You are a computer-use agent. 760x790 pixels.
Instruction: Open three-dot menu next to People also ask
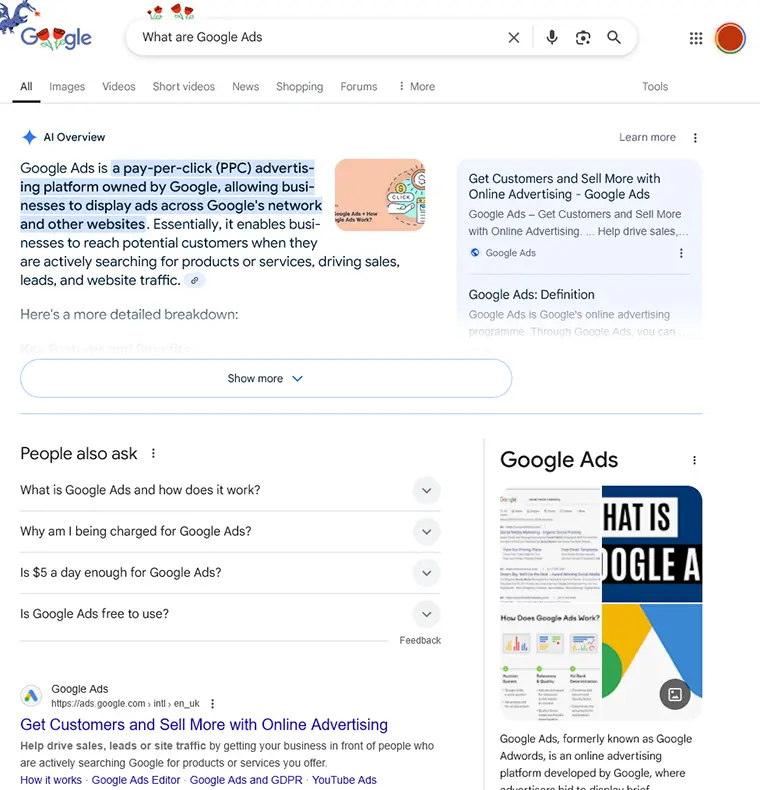[153, 453]
